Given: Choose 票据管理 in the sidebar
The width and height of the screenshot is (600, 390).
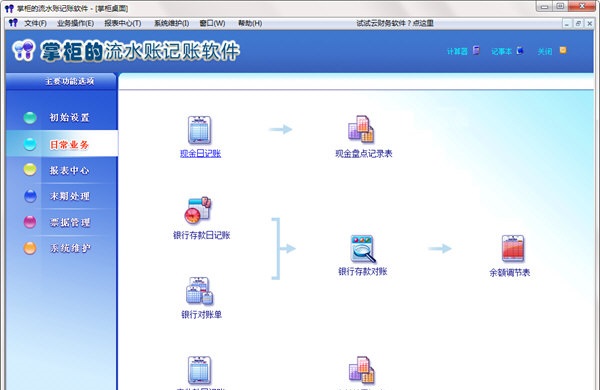Looking at the screenshot, I should (70, 222).
